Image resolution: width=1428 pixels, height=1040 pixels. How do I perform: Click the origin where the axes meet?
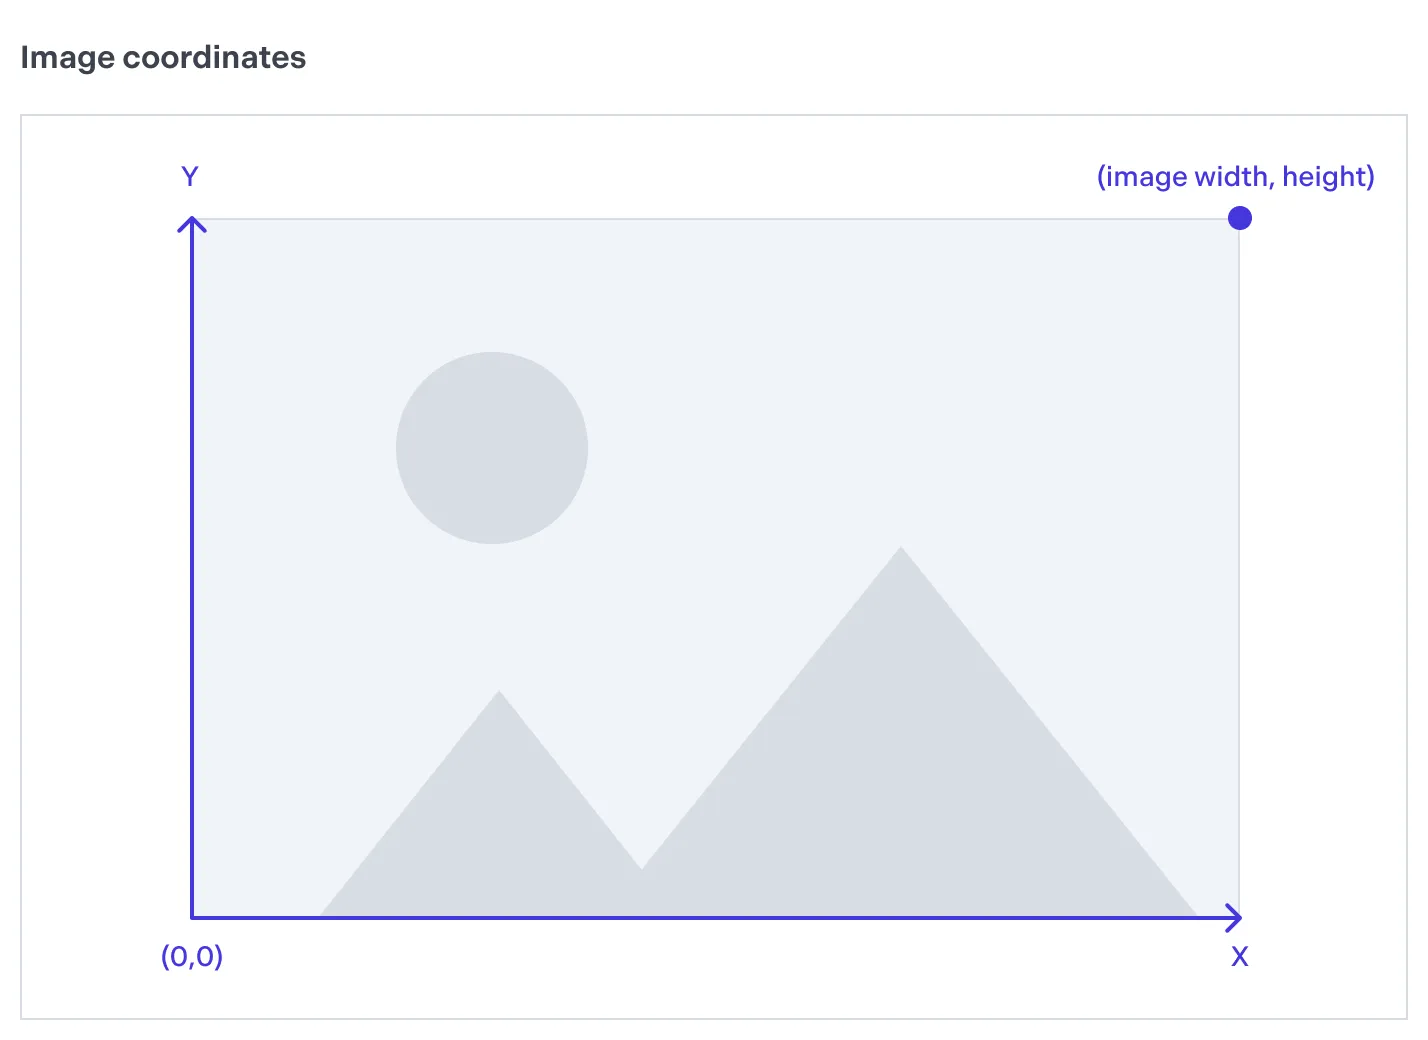192,917
